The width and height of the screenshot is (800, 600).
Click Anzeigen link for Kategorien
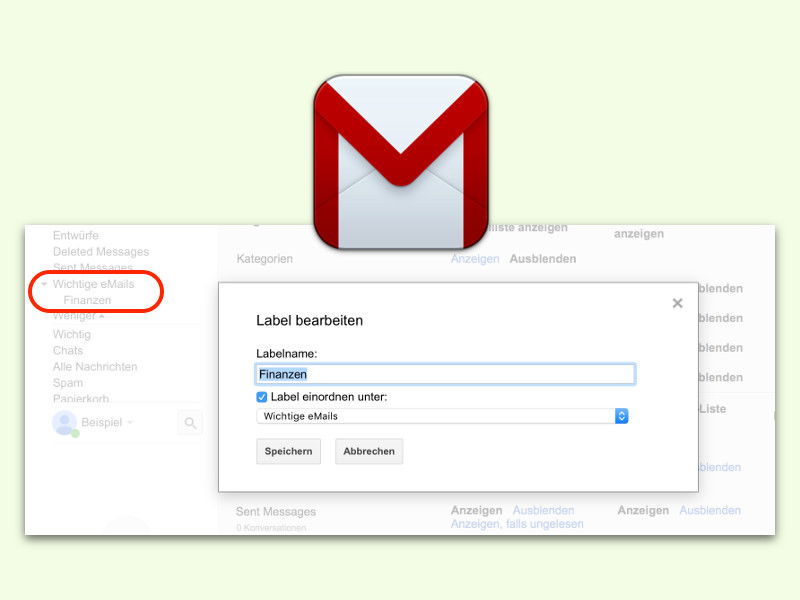(475, 259)
